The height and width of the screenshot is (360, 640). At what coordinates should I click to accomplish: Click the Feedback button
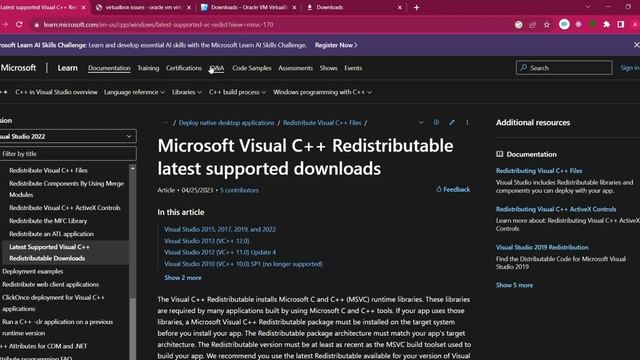coord(453,189)
